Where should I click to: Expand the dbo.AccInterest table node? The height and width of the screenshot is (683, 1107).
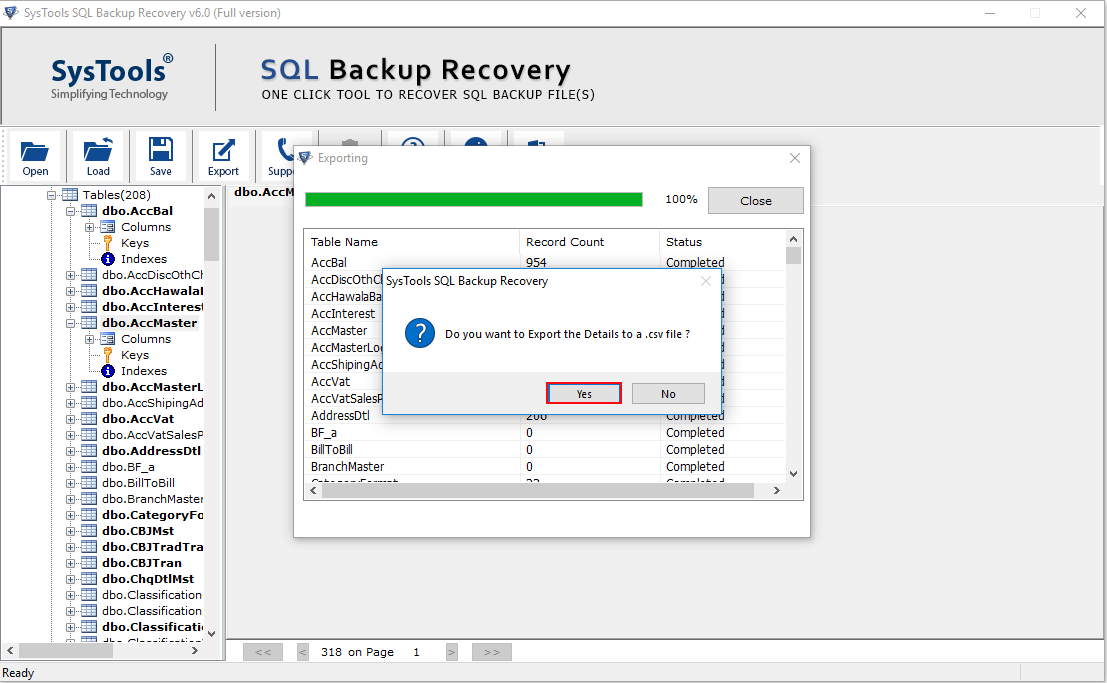[71, 307]
